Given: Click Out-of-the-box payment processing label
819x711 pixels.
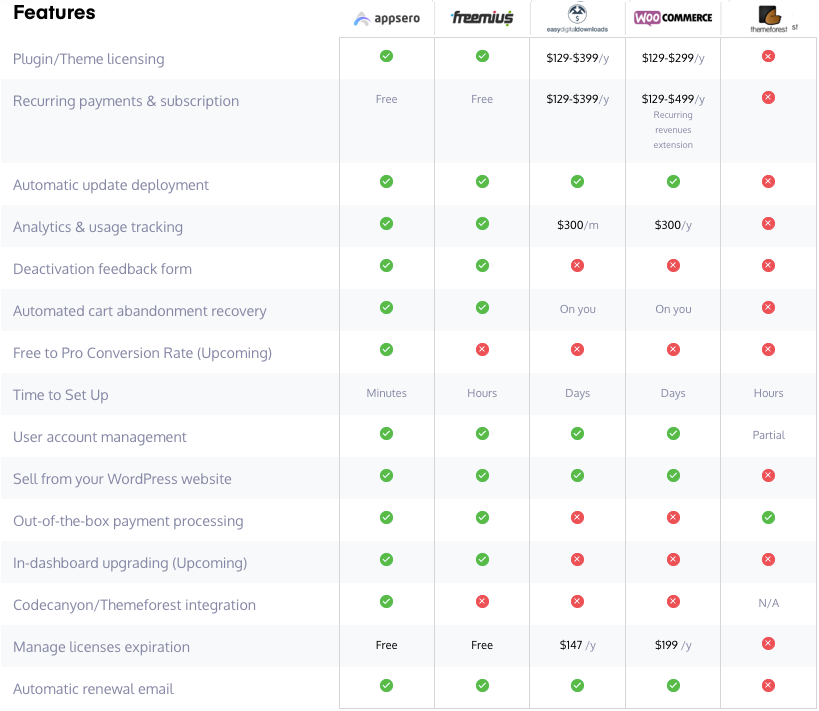Looking at the screenshot, I should 128,521.
